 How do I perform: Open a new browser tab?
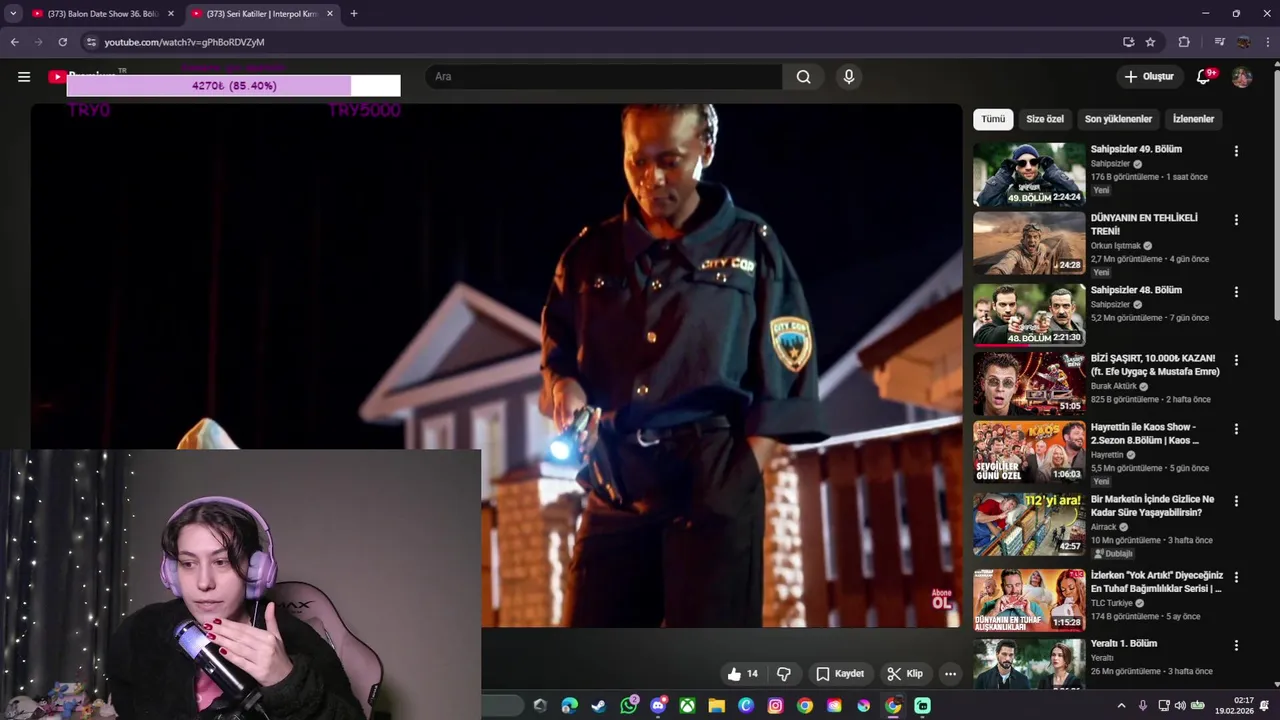pyautogui.click(x=354, y=14)
